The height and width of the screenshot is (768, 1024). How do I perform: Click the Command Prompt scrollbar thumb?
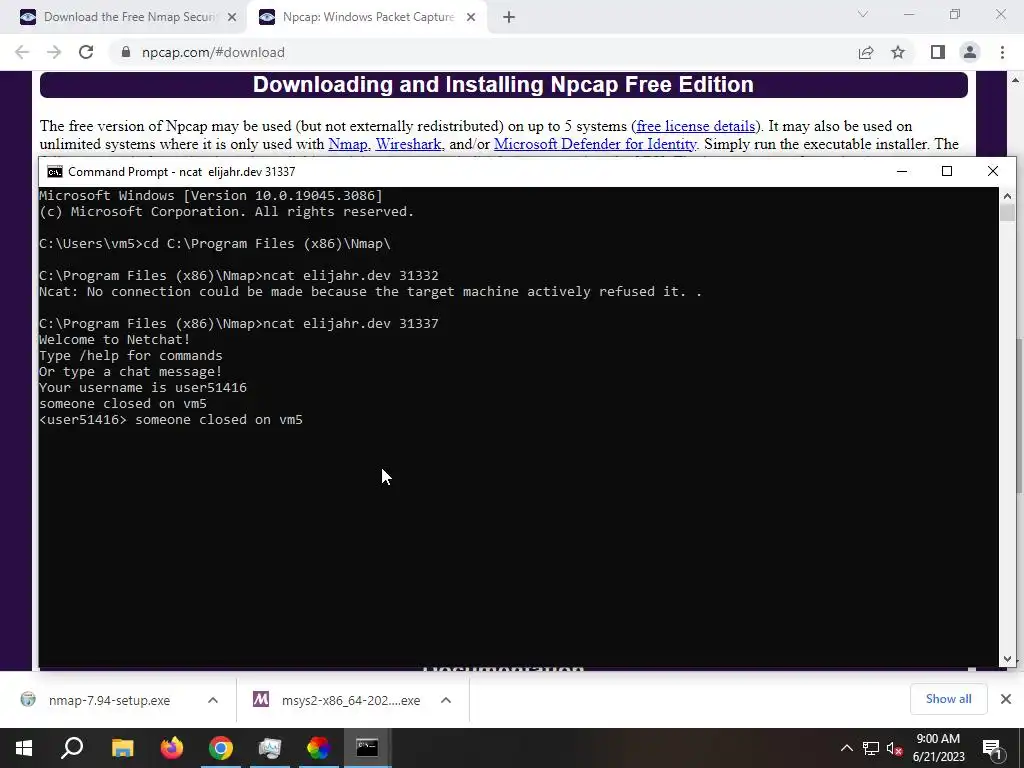(x=1007, y=213)
